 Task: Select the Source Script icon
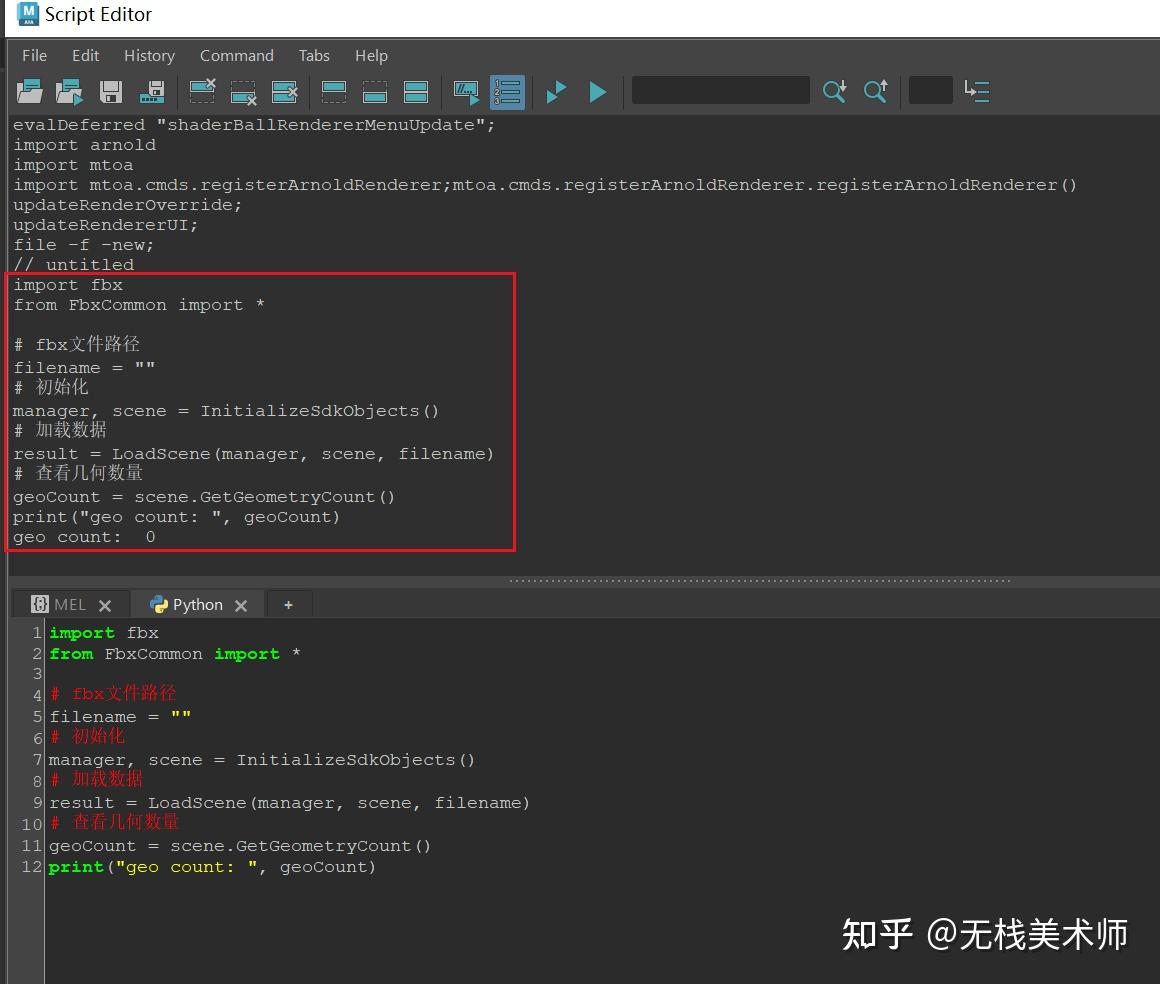click(69, 91)
